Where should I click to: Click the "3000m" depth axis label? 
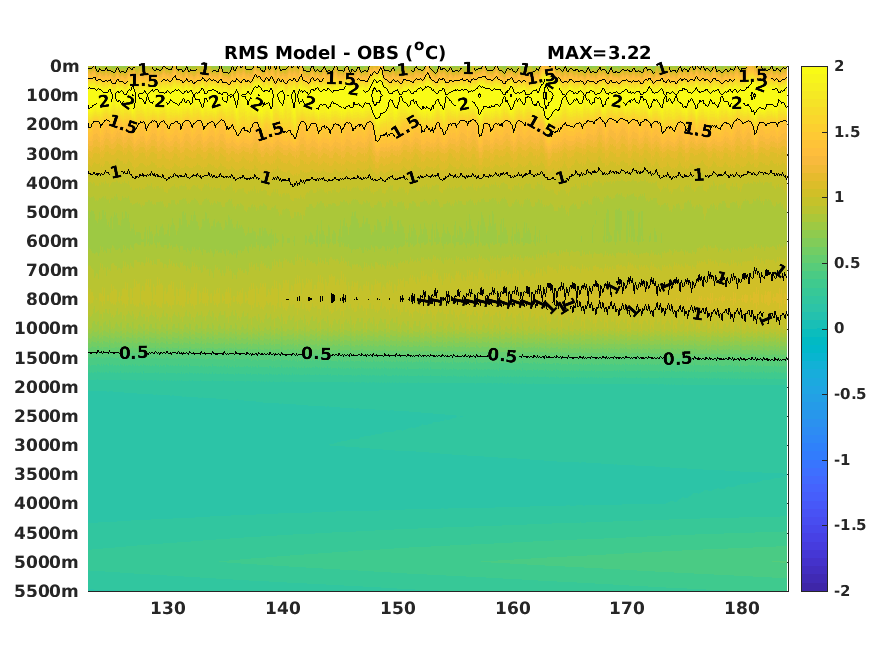tap(47, 445)
